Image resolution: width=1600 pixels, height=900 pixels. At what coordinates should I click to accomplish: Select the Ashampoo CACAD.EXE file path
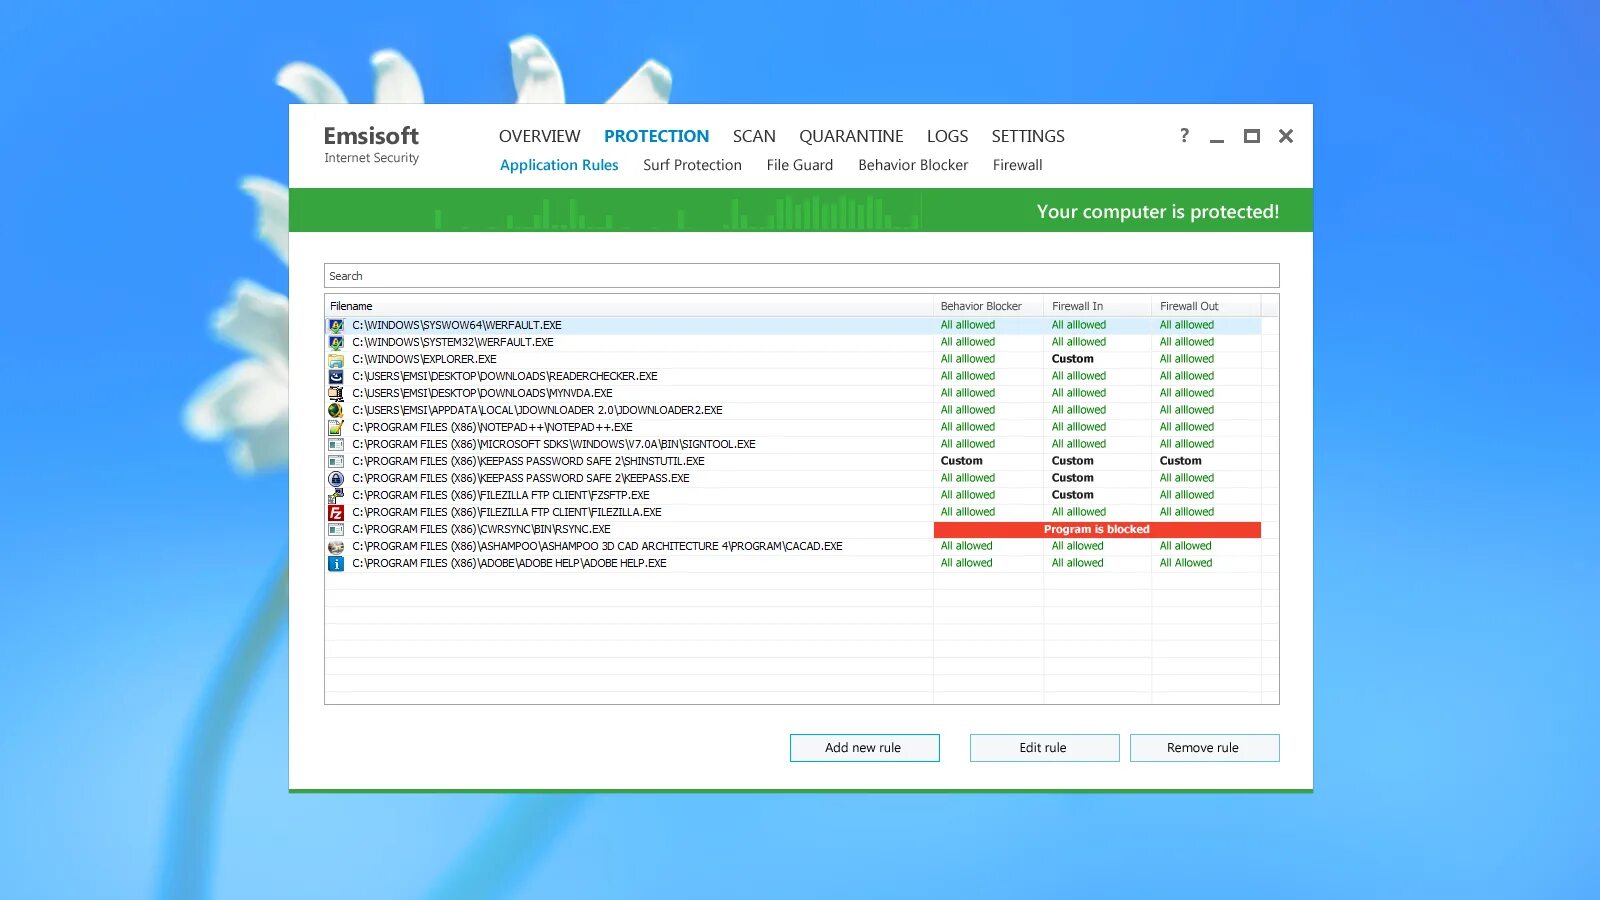point(597,546)
